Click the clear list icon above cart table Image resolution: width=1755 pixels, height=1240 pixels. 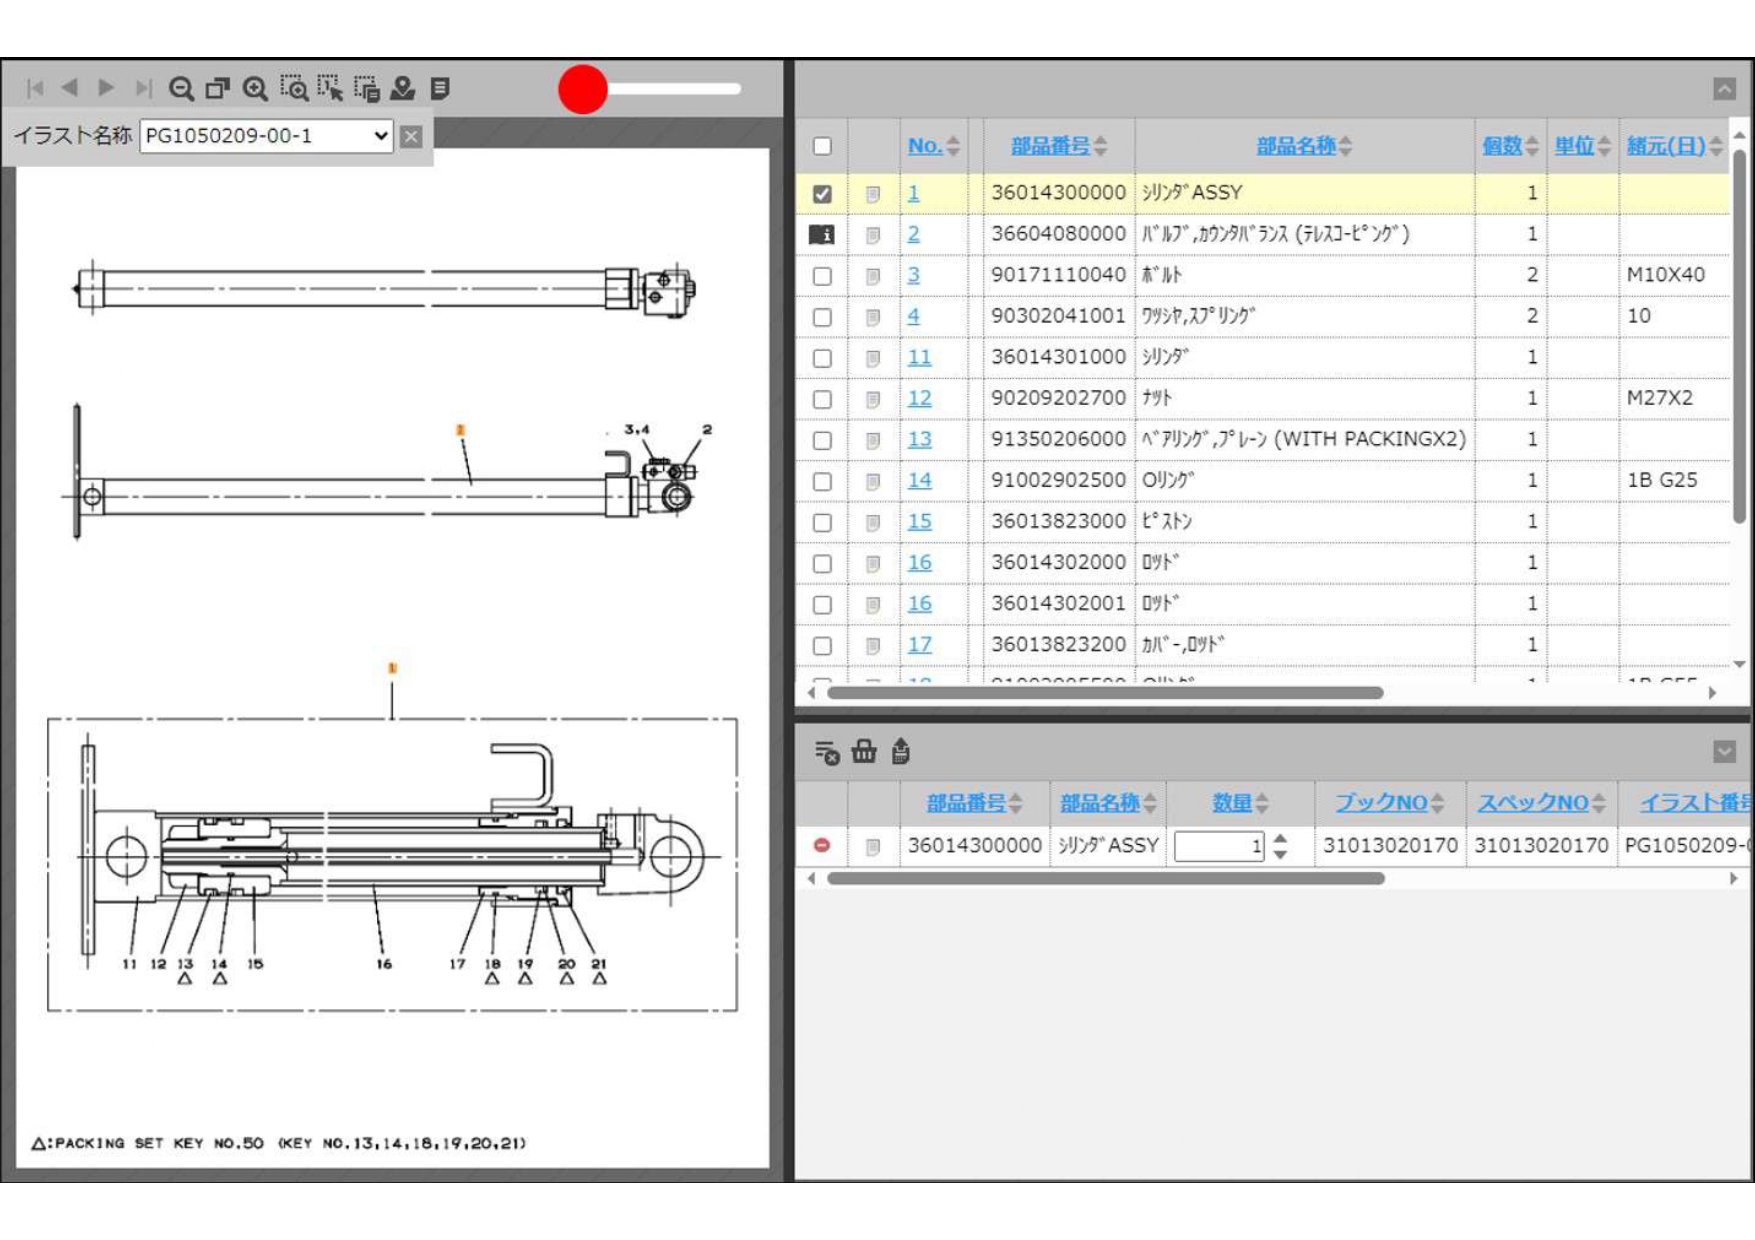(x=826, y=752)
